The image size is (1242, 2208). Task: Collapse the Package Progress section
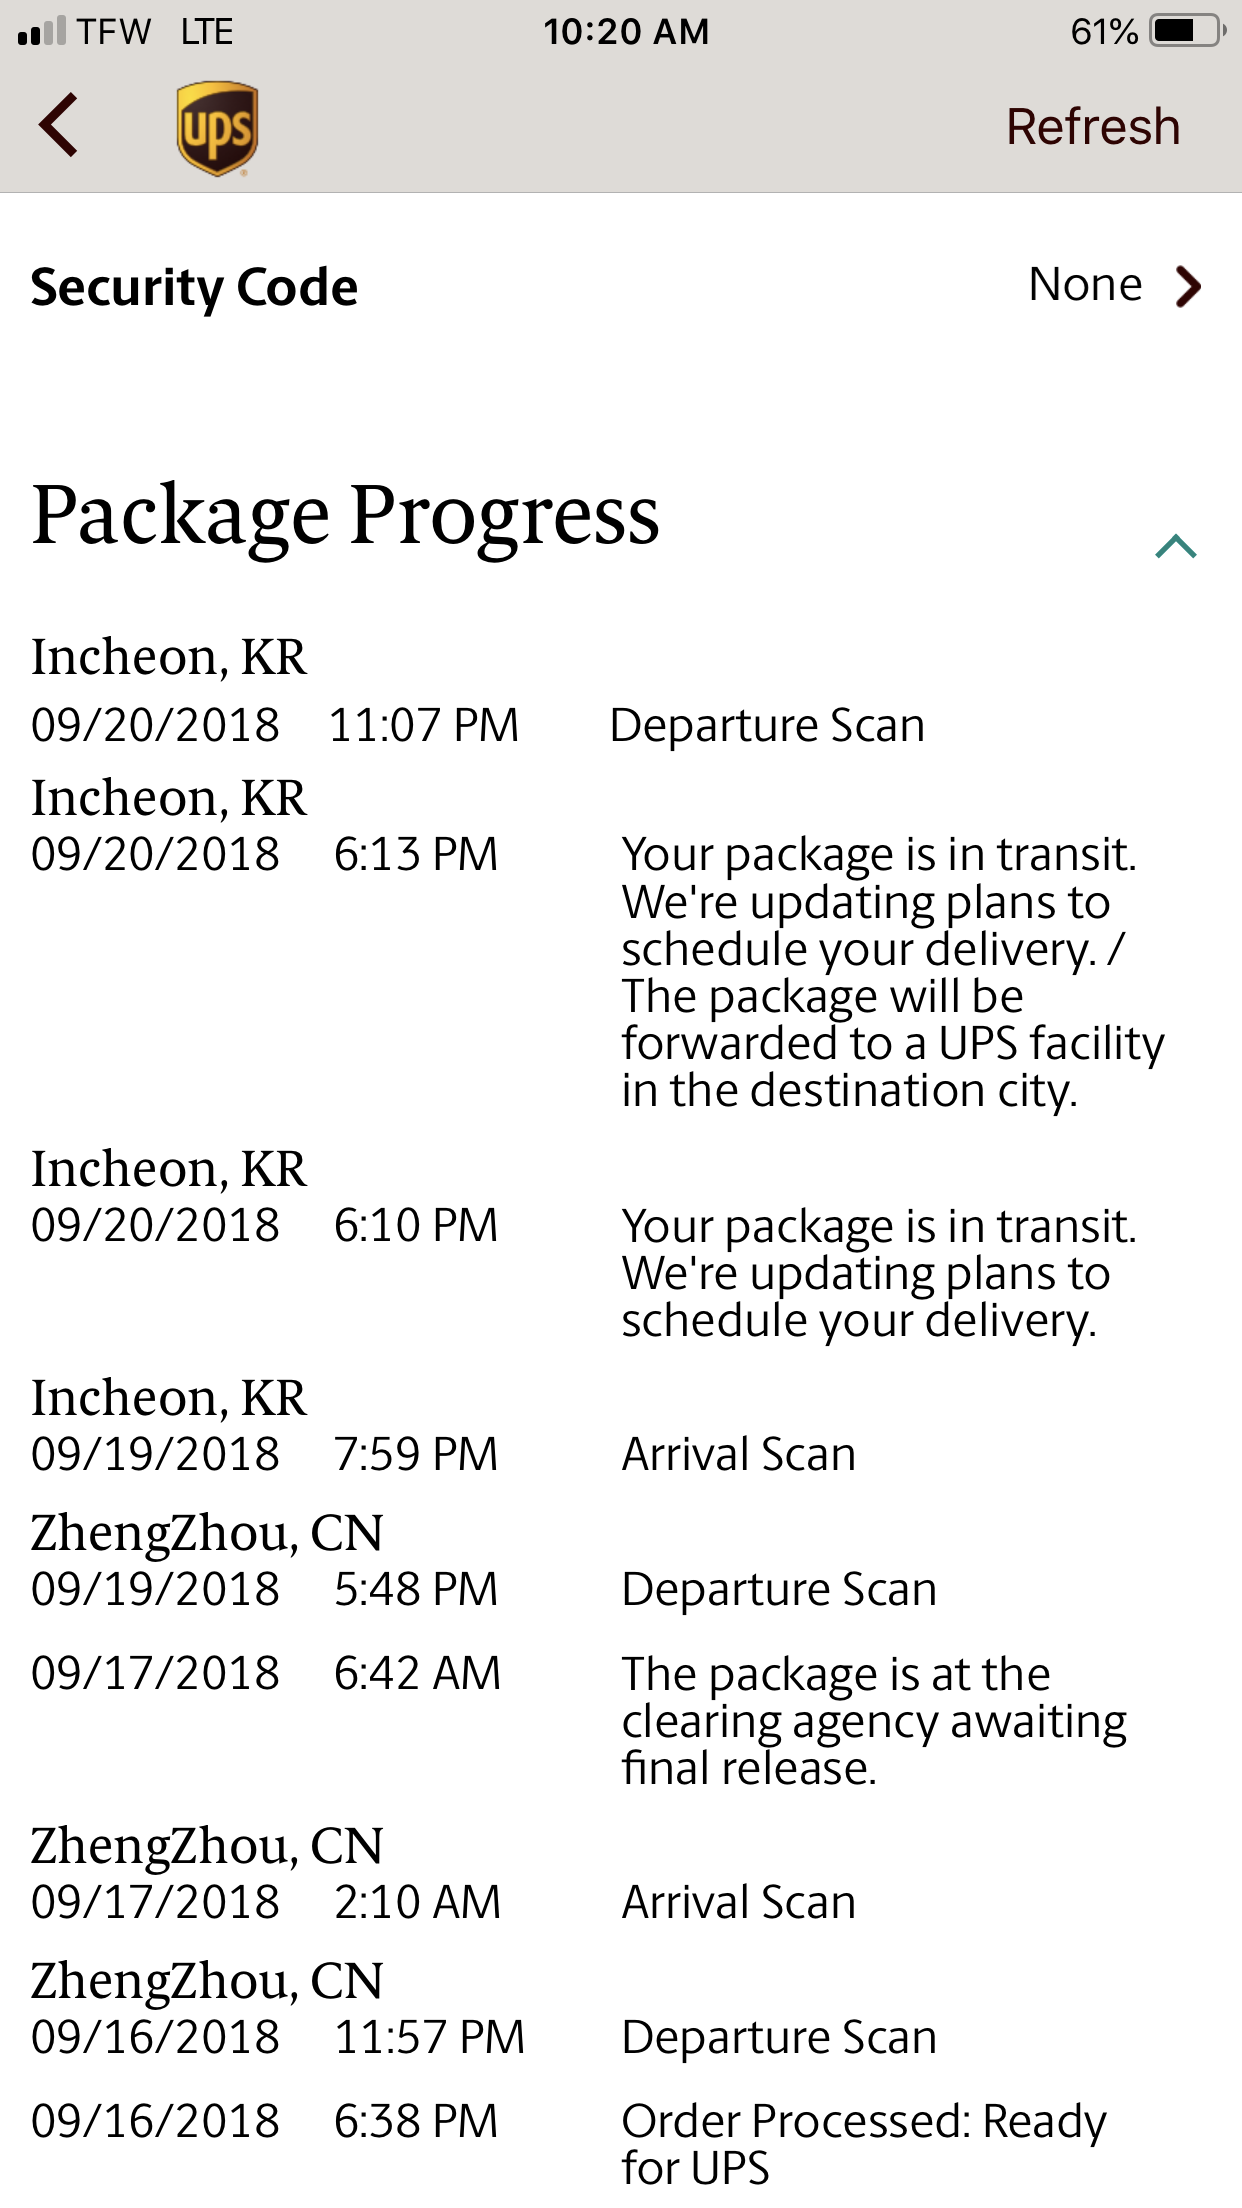tap(1176, 546)
